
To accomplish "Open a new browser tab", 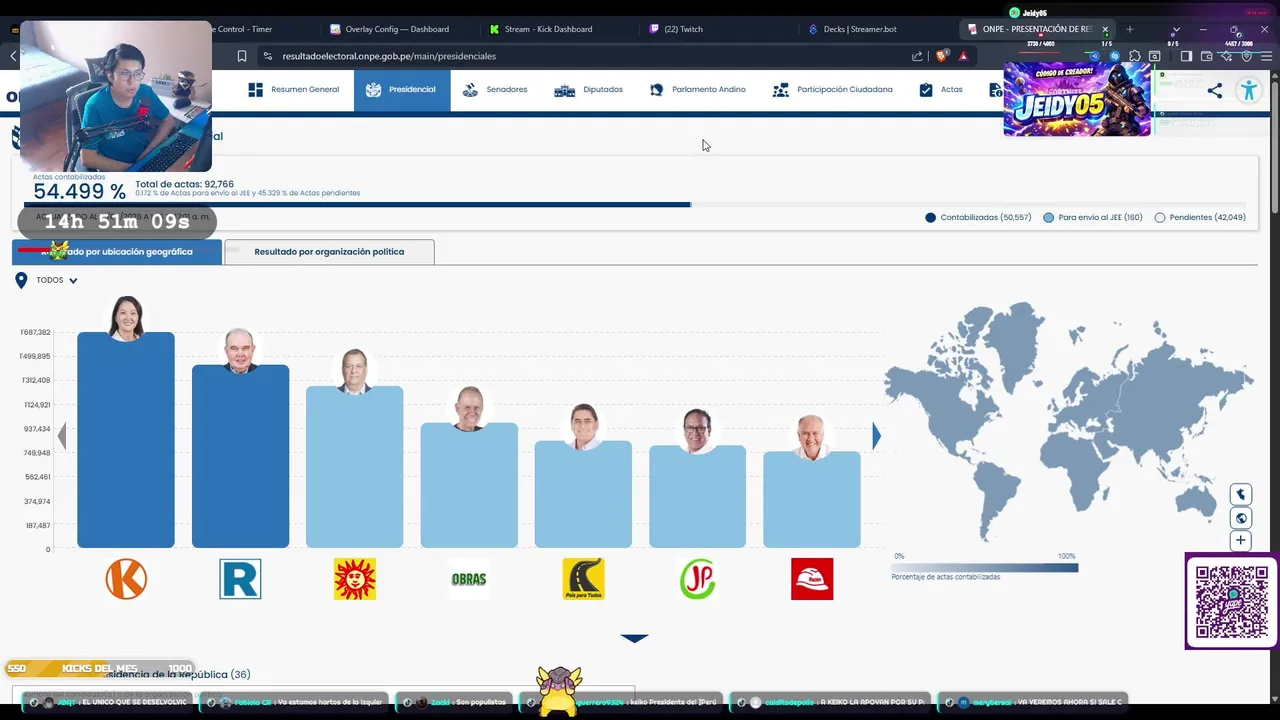I will click(x=1130, y=29).
